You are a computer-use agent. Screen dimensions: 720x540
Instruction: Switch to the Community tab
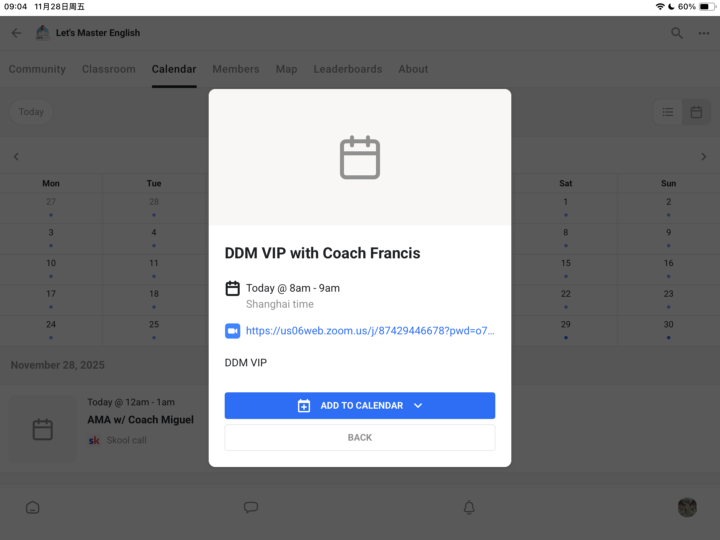pos(37,69)
